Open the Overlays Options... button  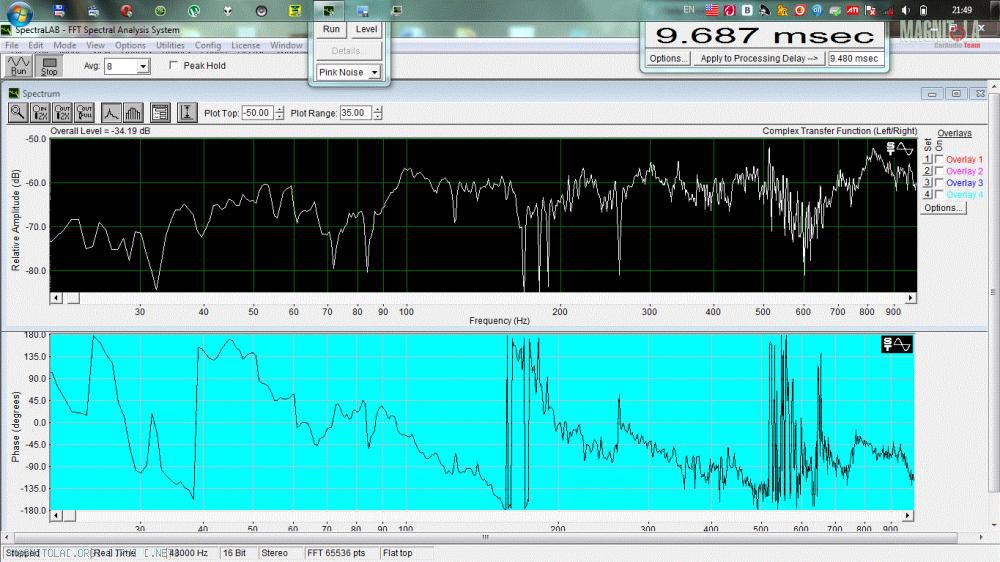943,208
